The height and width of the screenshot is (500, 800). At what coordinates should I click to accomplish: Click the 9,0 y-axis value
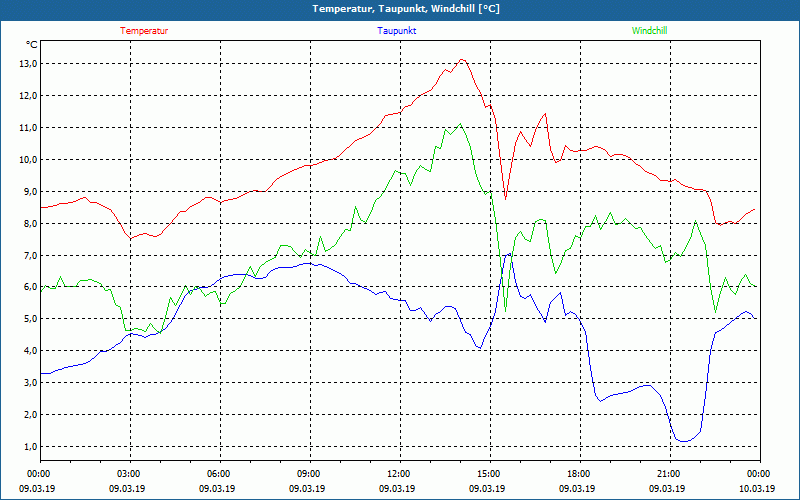point(30,191)
